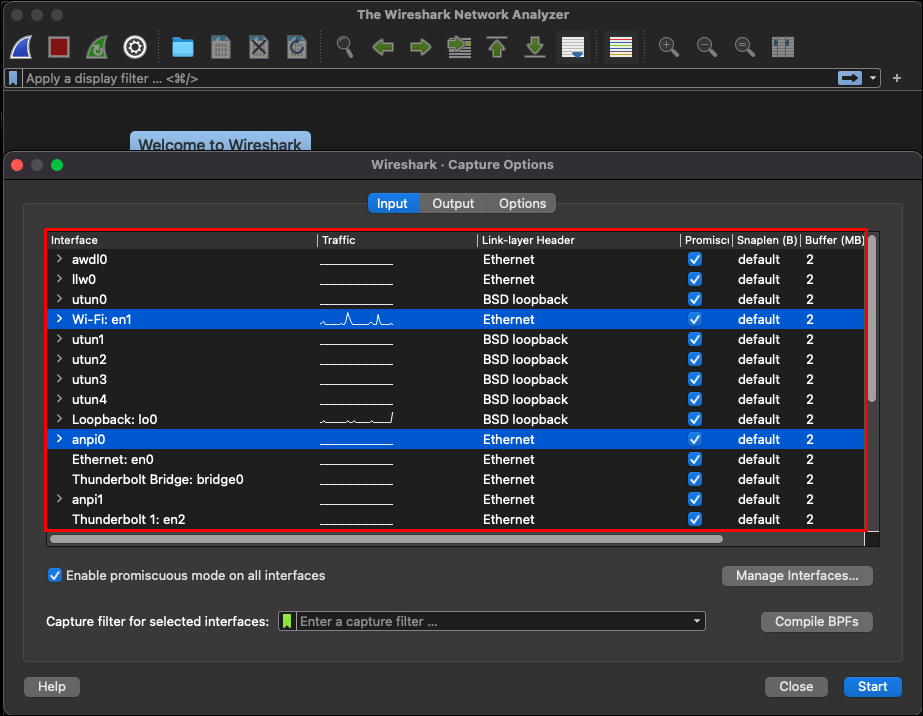Open the display filter bookmark icon
The width and height of the screenshot is (923, 716).
11,77
